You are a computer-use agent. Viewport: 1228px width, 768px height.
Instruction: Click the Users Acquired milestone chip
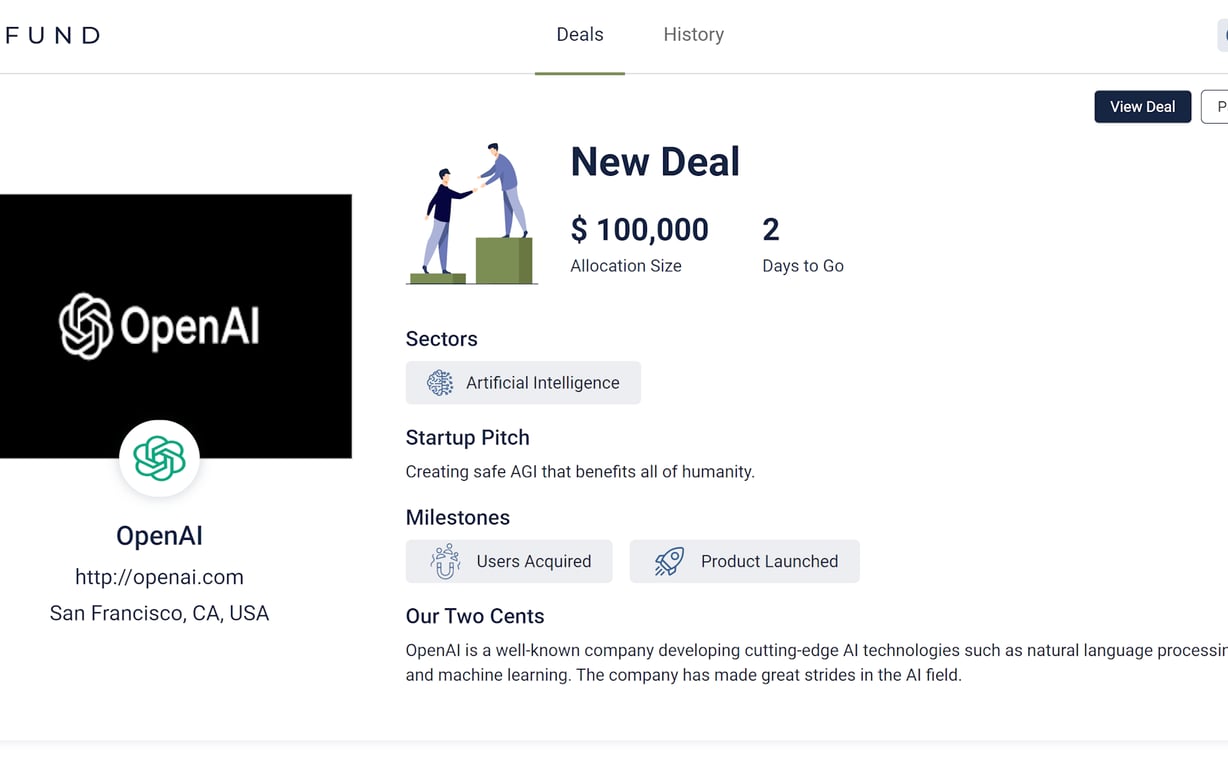(x=508, y=561)
